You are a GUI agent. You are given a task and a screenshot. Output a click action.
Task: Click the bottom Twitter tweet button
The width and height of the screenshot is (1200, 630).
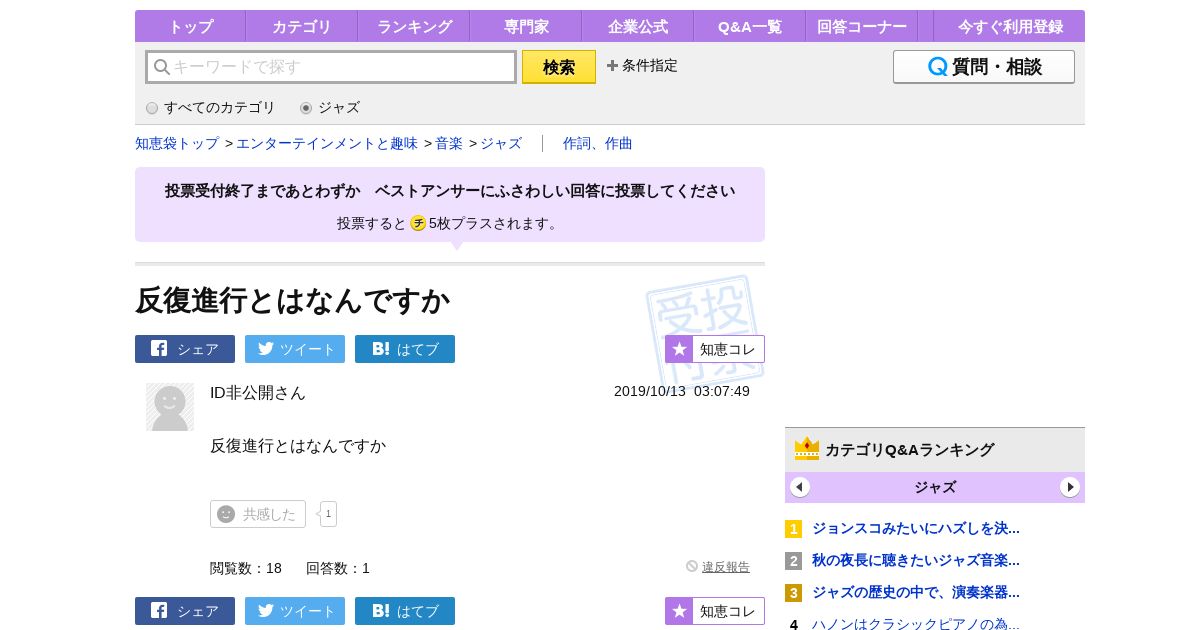295,611
